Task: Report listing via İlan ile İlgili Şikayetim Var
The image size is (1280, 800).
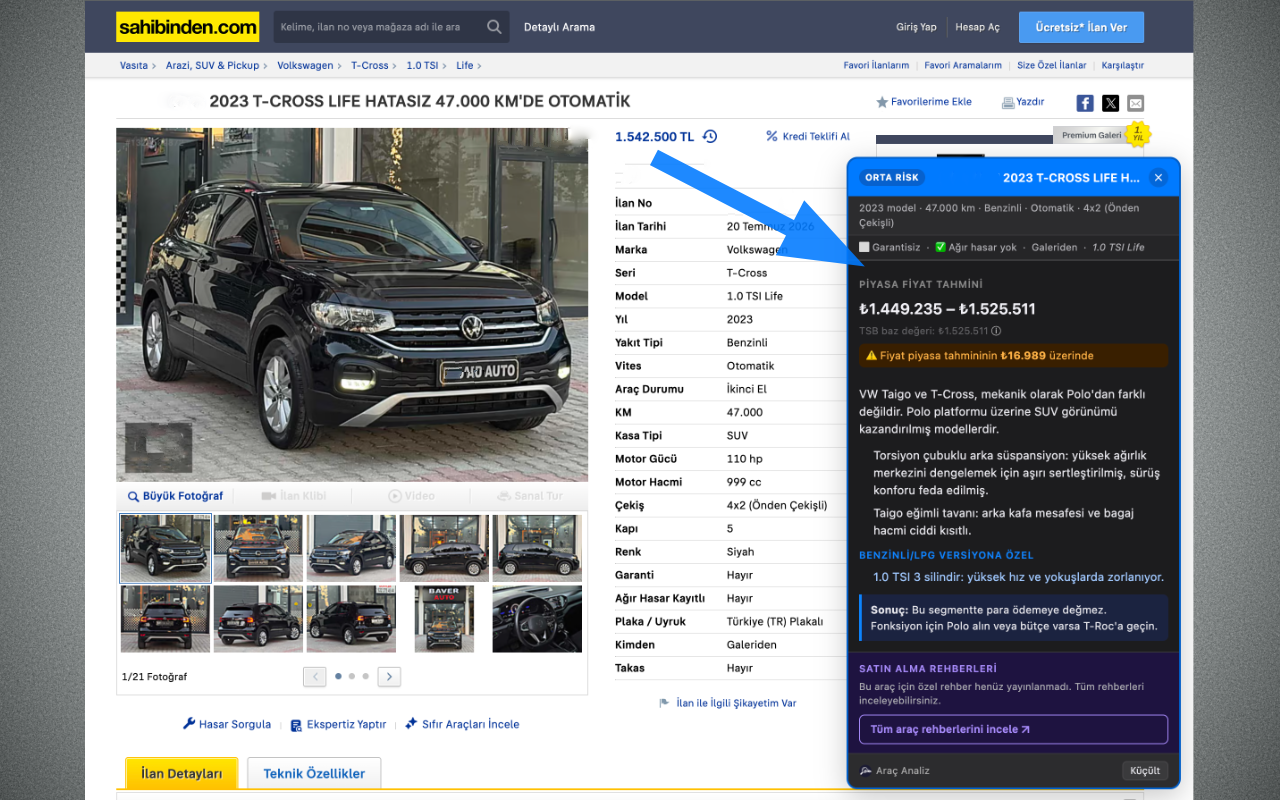Action: (x=727, y=703)
